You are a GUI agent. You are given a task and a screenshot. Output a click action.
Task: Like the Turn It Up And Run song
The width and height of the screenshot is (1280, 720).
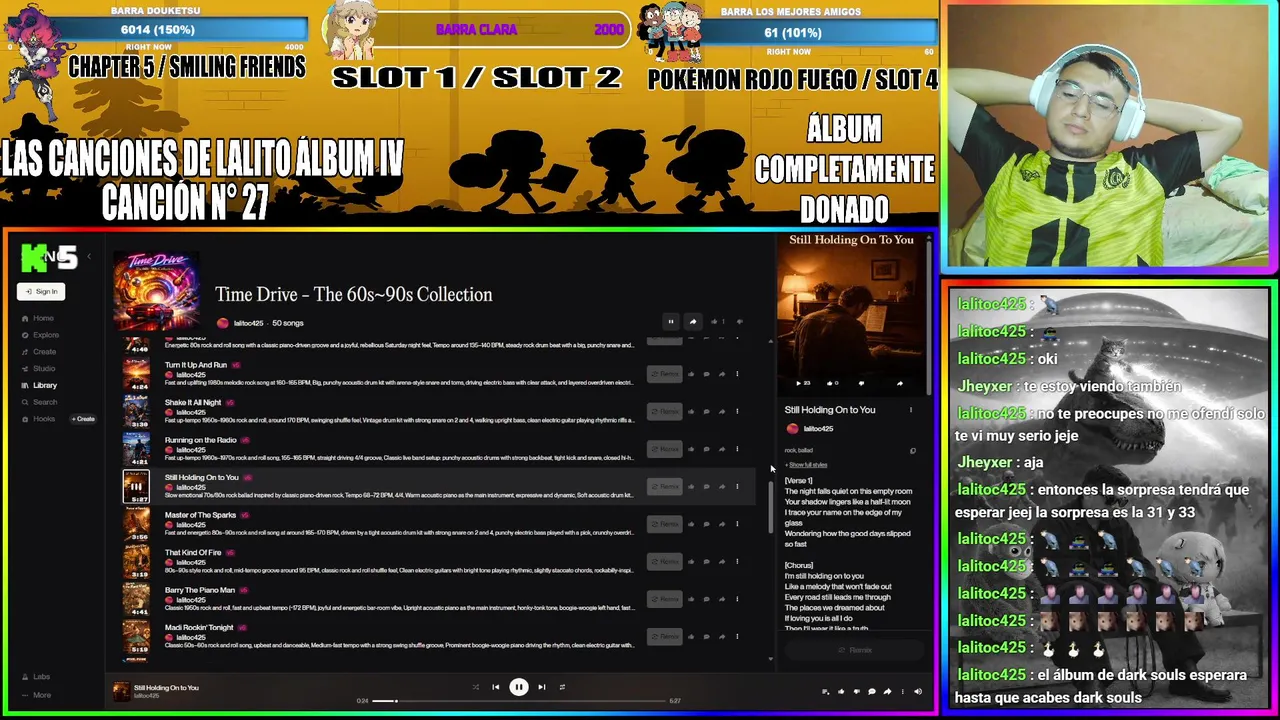(691, 374)
